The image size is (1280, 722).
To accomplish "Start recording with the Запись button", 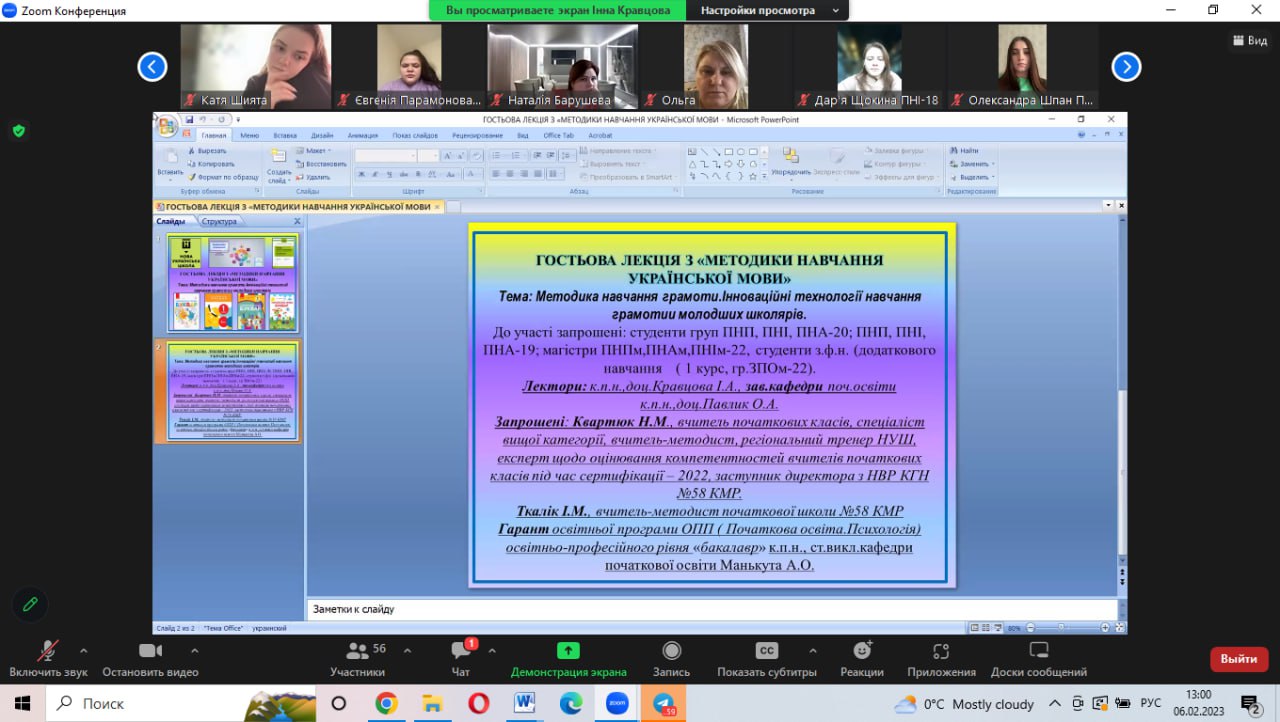I will (671, 652).
